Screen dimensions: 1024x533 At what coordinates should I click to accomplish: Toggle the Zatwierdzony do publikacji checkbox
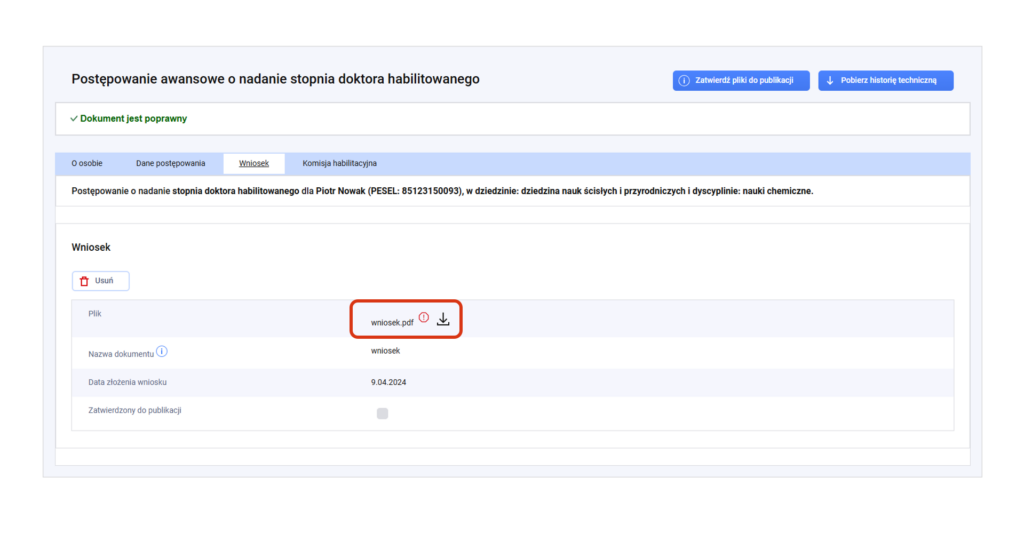(382, 413)
